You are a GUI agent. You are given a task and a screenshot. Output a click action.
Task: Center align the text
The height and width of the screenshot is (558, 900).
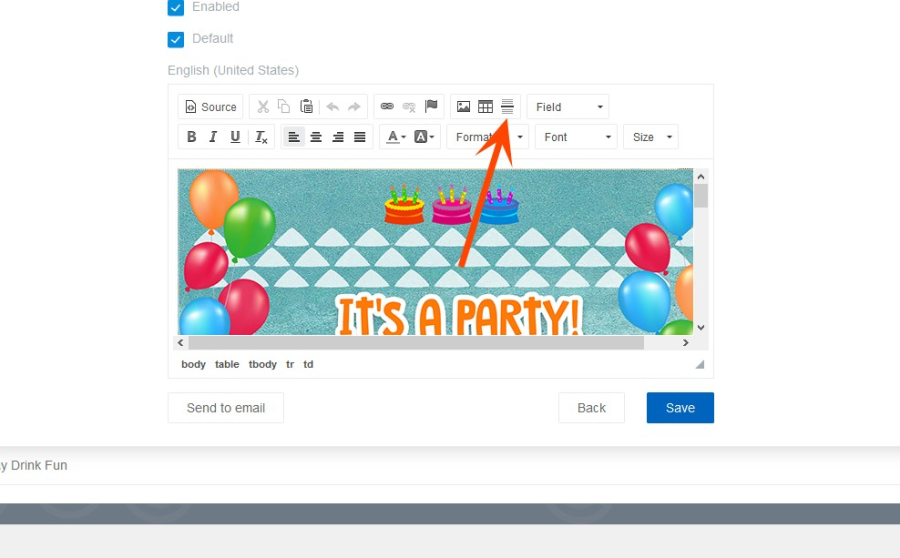(x=316, y=137)
